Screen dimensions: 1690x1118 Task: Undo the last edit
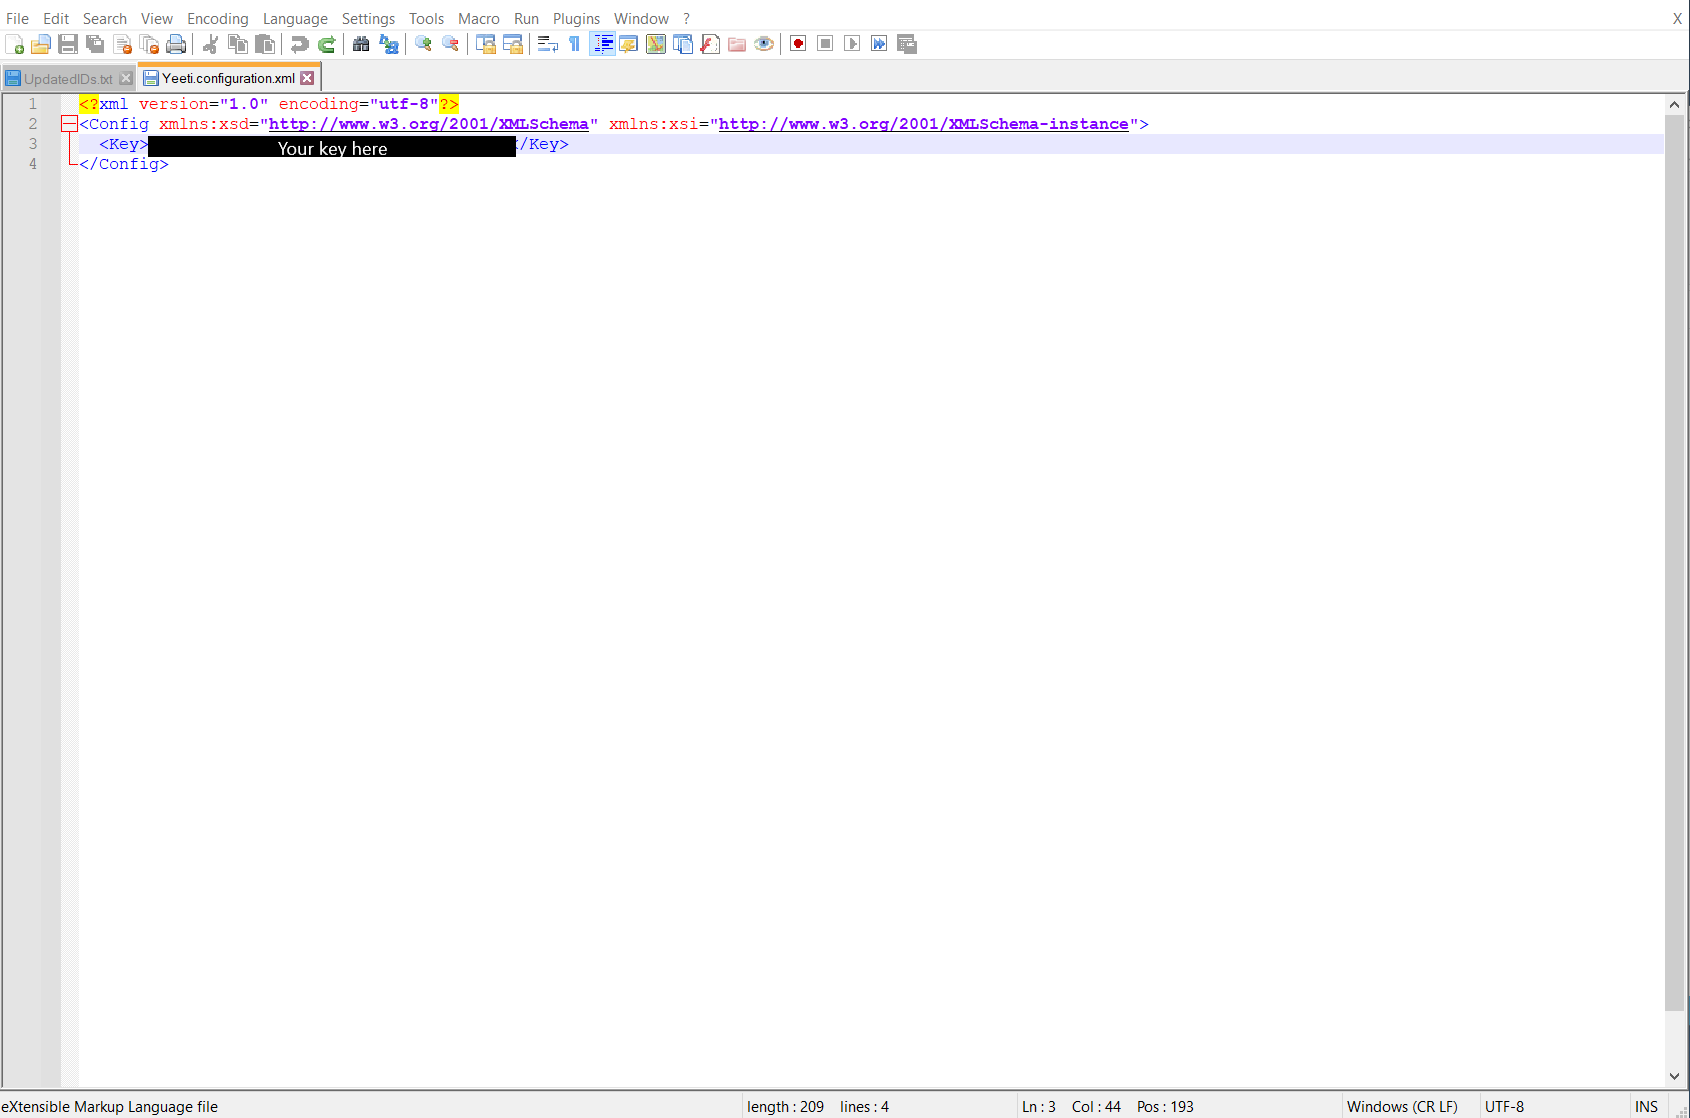click(x=299, y=44)
